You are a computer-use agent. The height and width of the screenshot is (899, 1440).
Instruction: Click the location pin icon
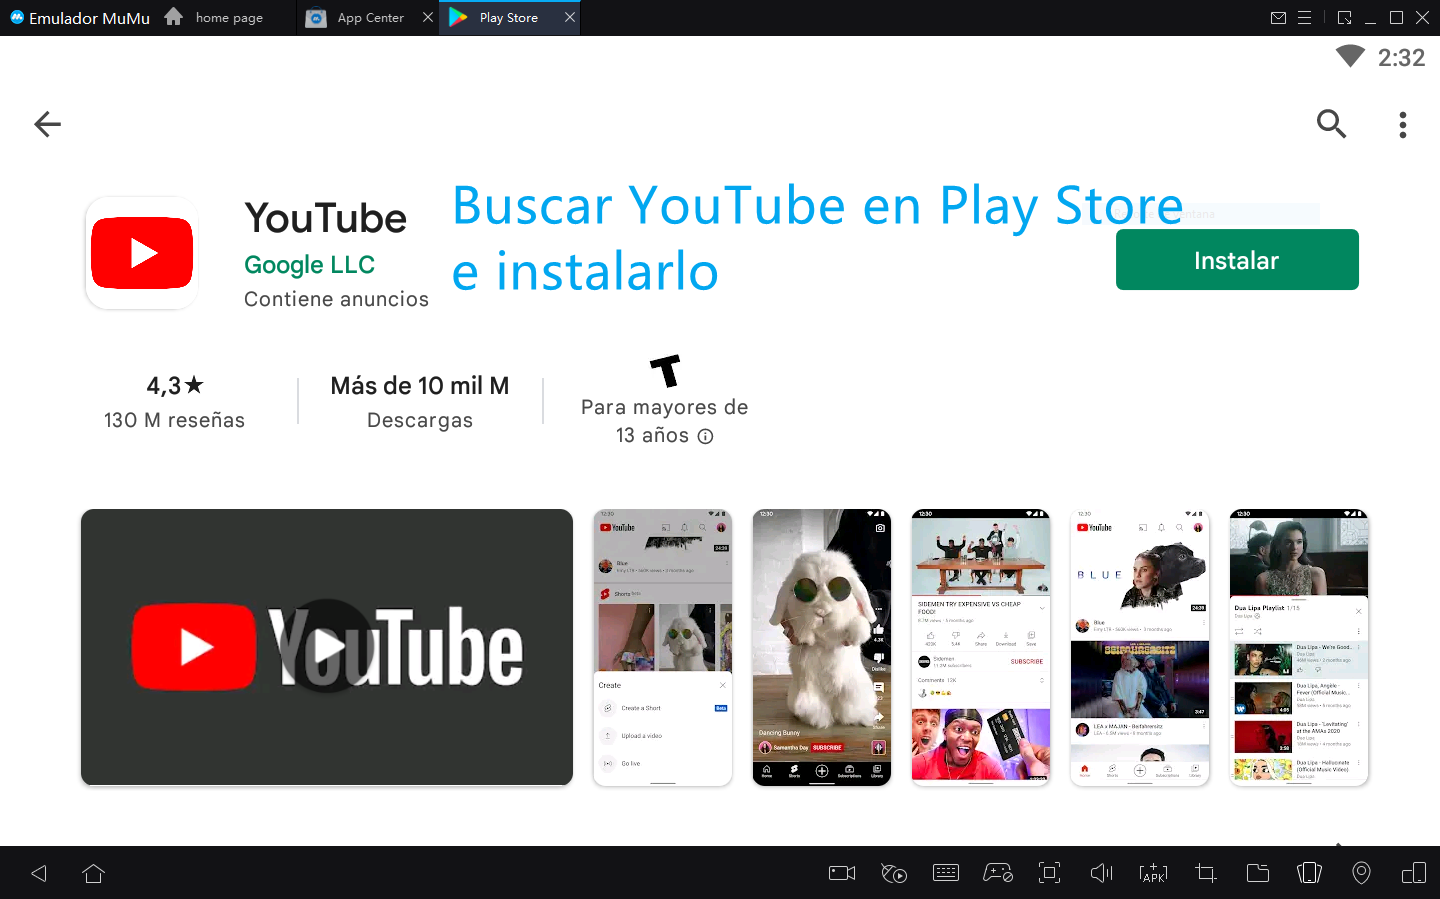click(x=1361, y=873)
